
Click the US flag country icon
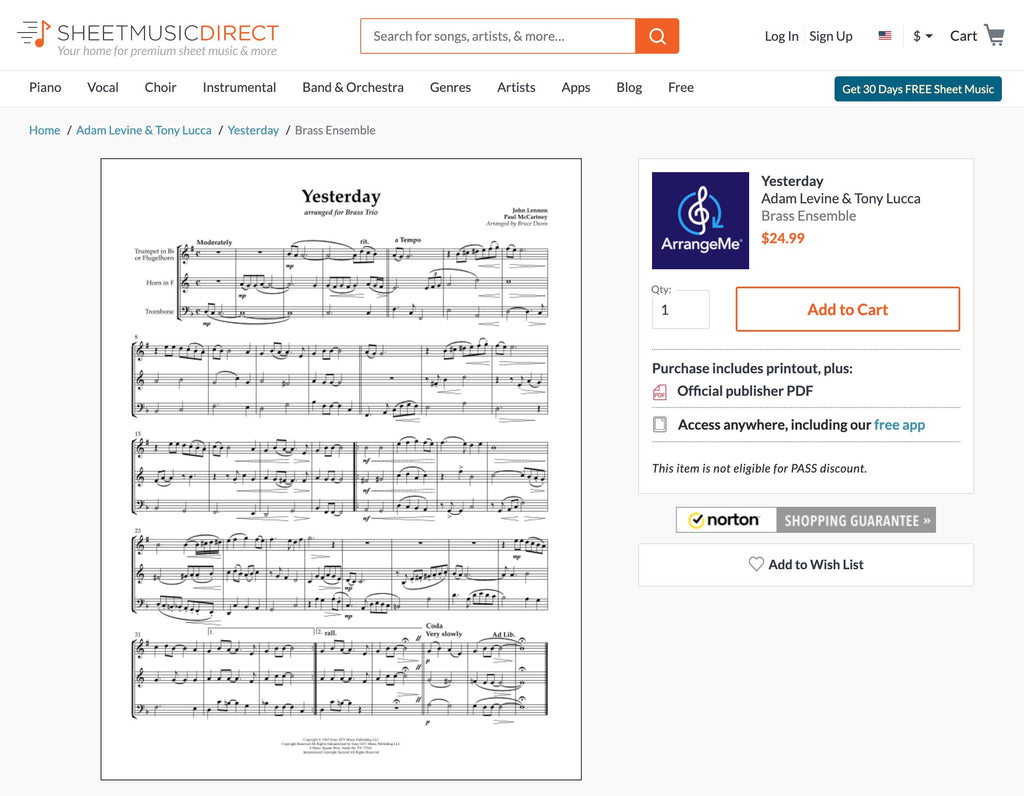coord(885,36)
